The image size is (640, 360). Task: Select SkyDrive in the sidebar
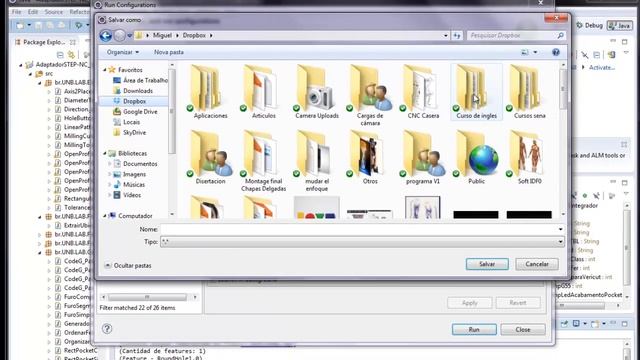[134, 133]
